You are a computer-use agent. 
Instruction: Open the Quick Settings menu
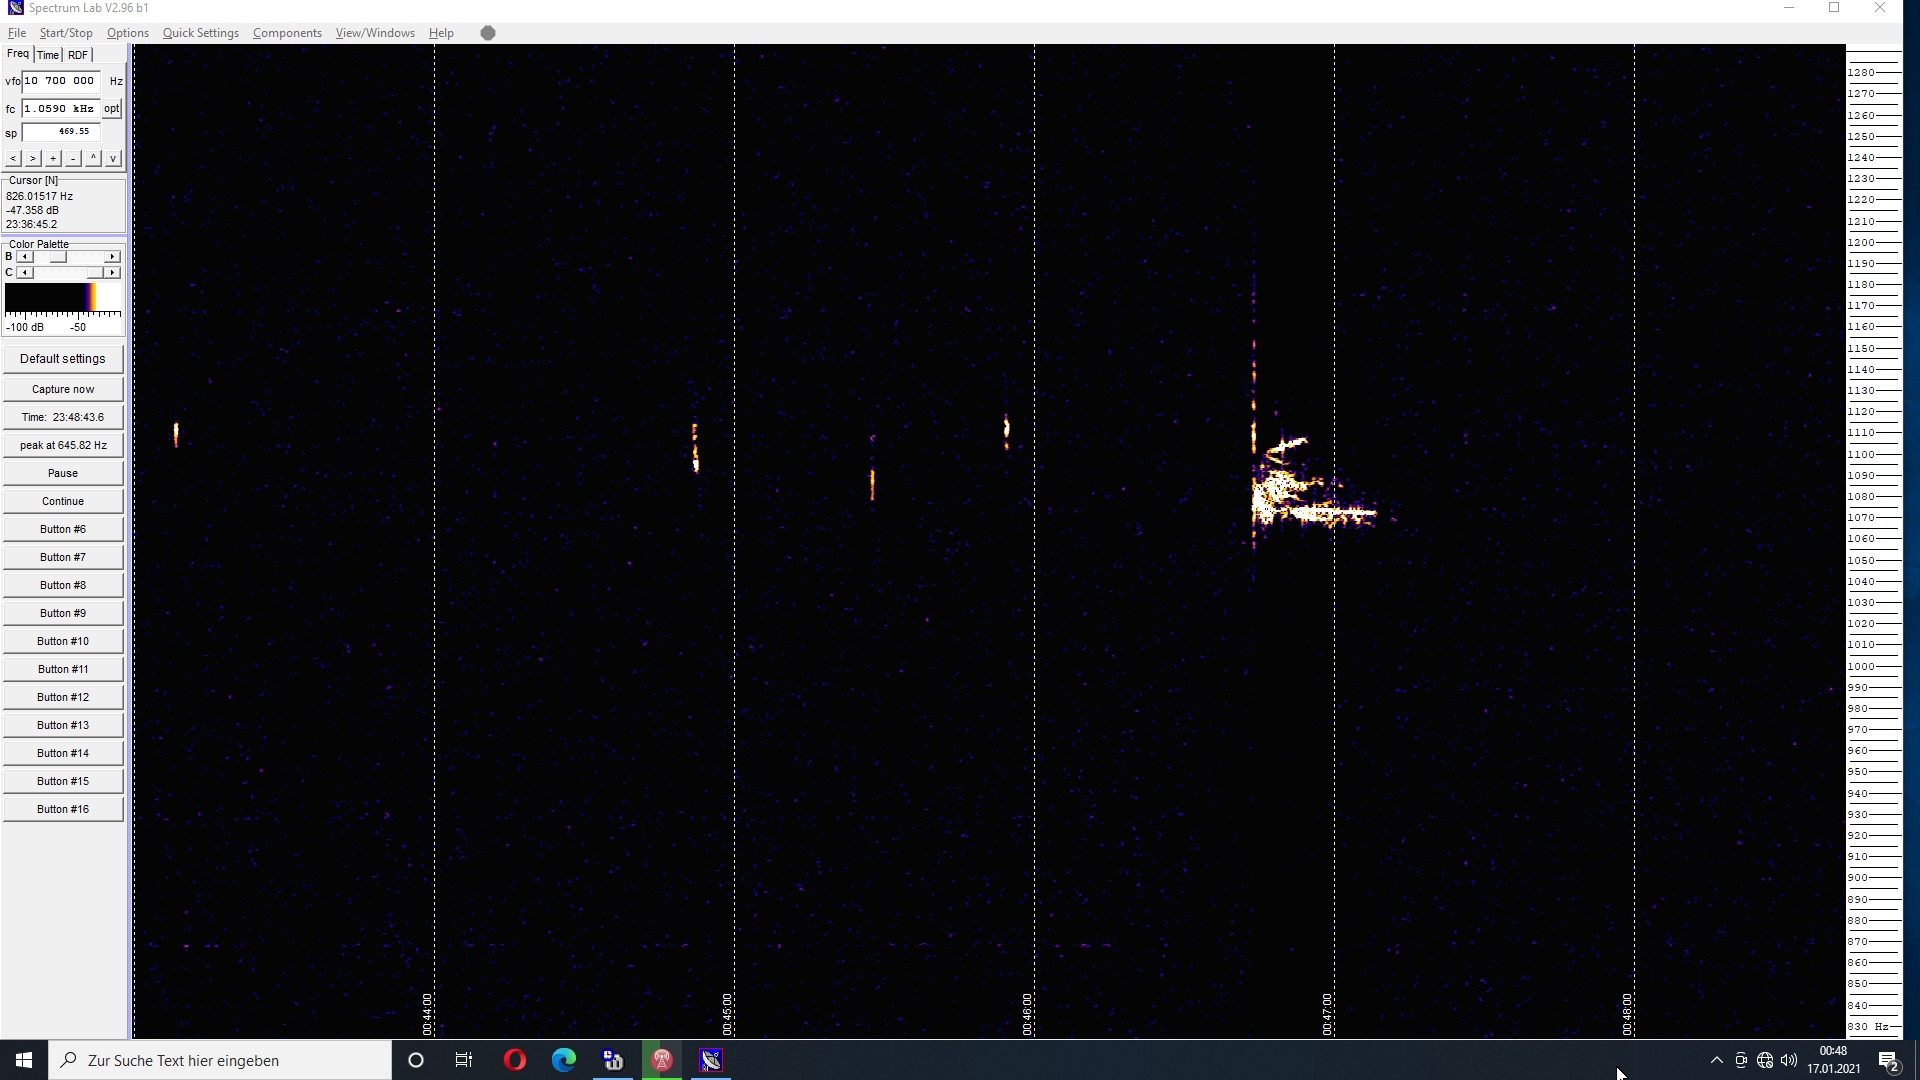pos(201,33)
